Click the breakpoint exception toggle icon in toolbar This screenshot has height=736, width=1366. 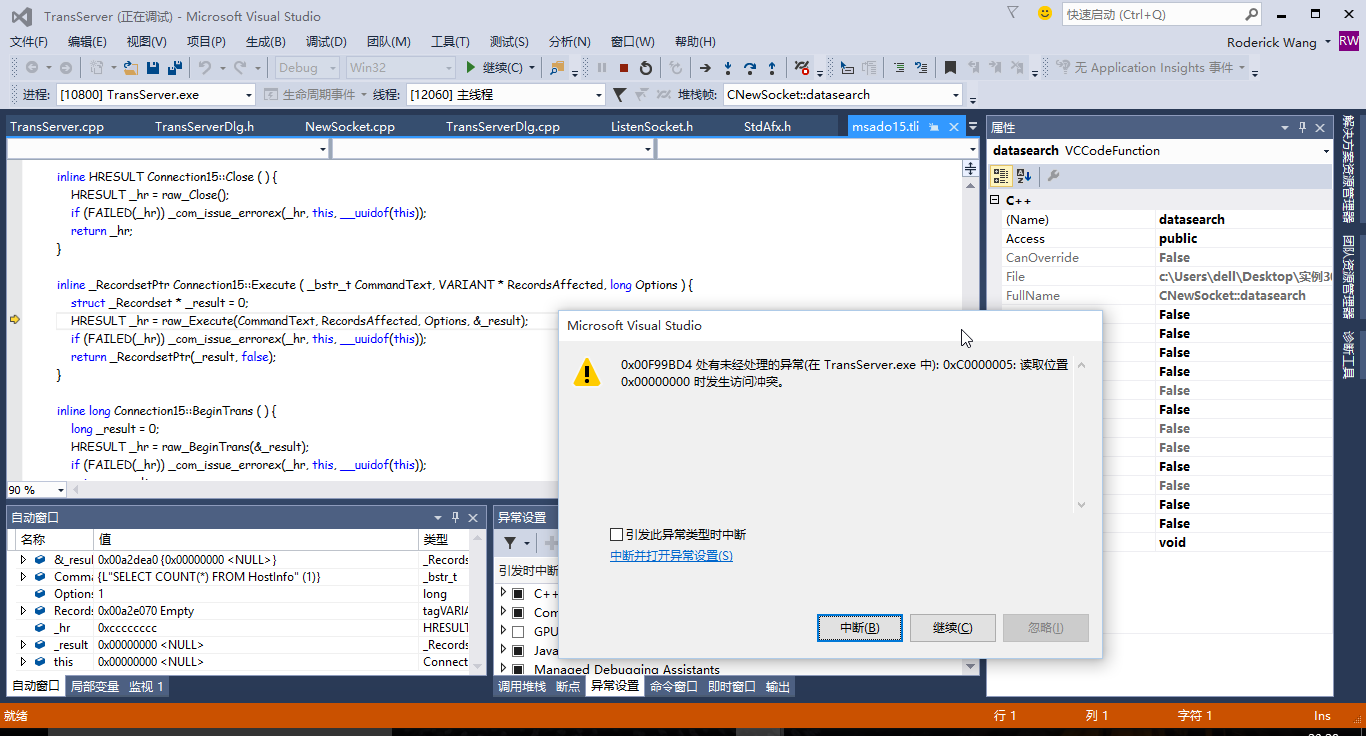point(802,68)
